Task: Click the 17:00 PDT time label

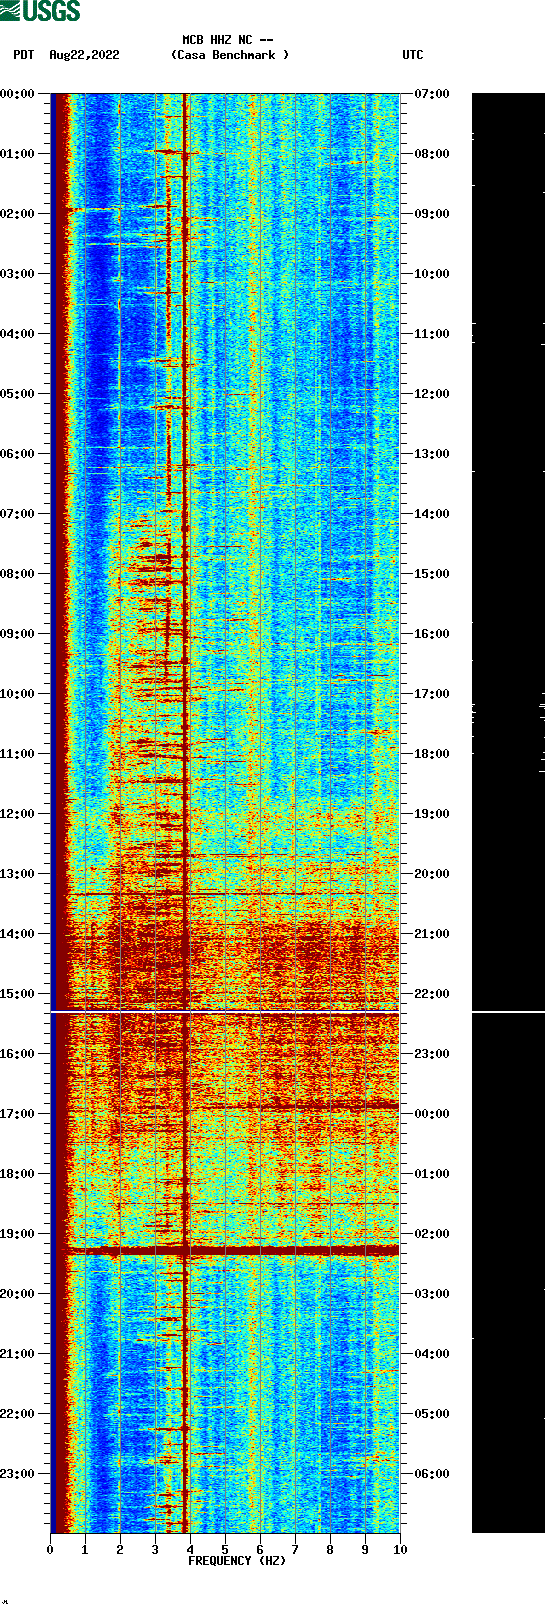Action: 18,1114
